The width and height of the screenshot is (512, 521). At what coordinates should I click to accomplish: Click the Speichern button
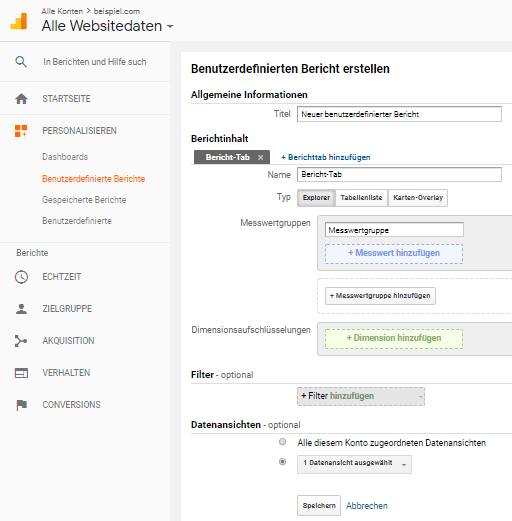pos(319,505)
